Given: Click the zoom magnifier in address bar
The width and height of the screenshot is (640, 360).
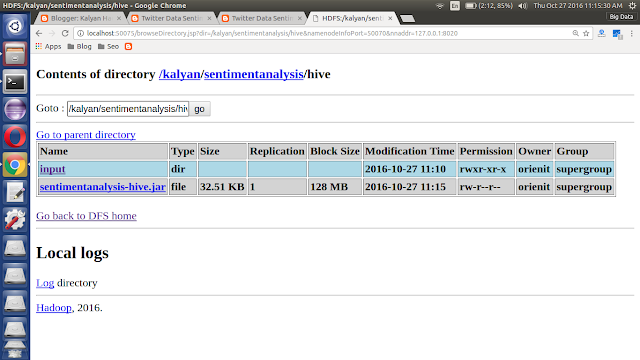Looking at the screenshot, I should (x=576, y=33).
